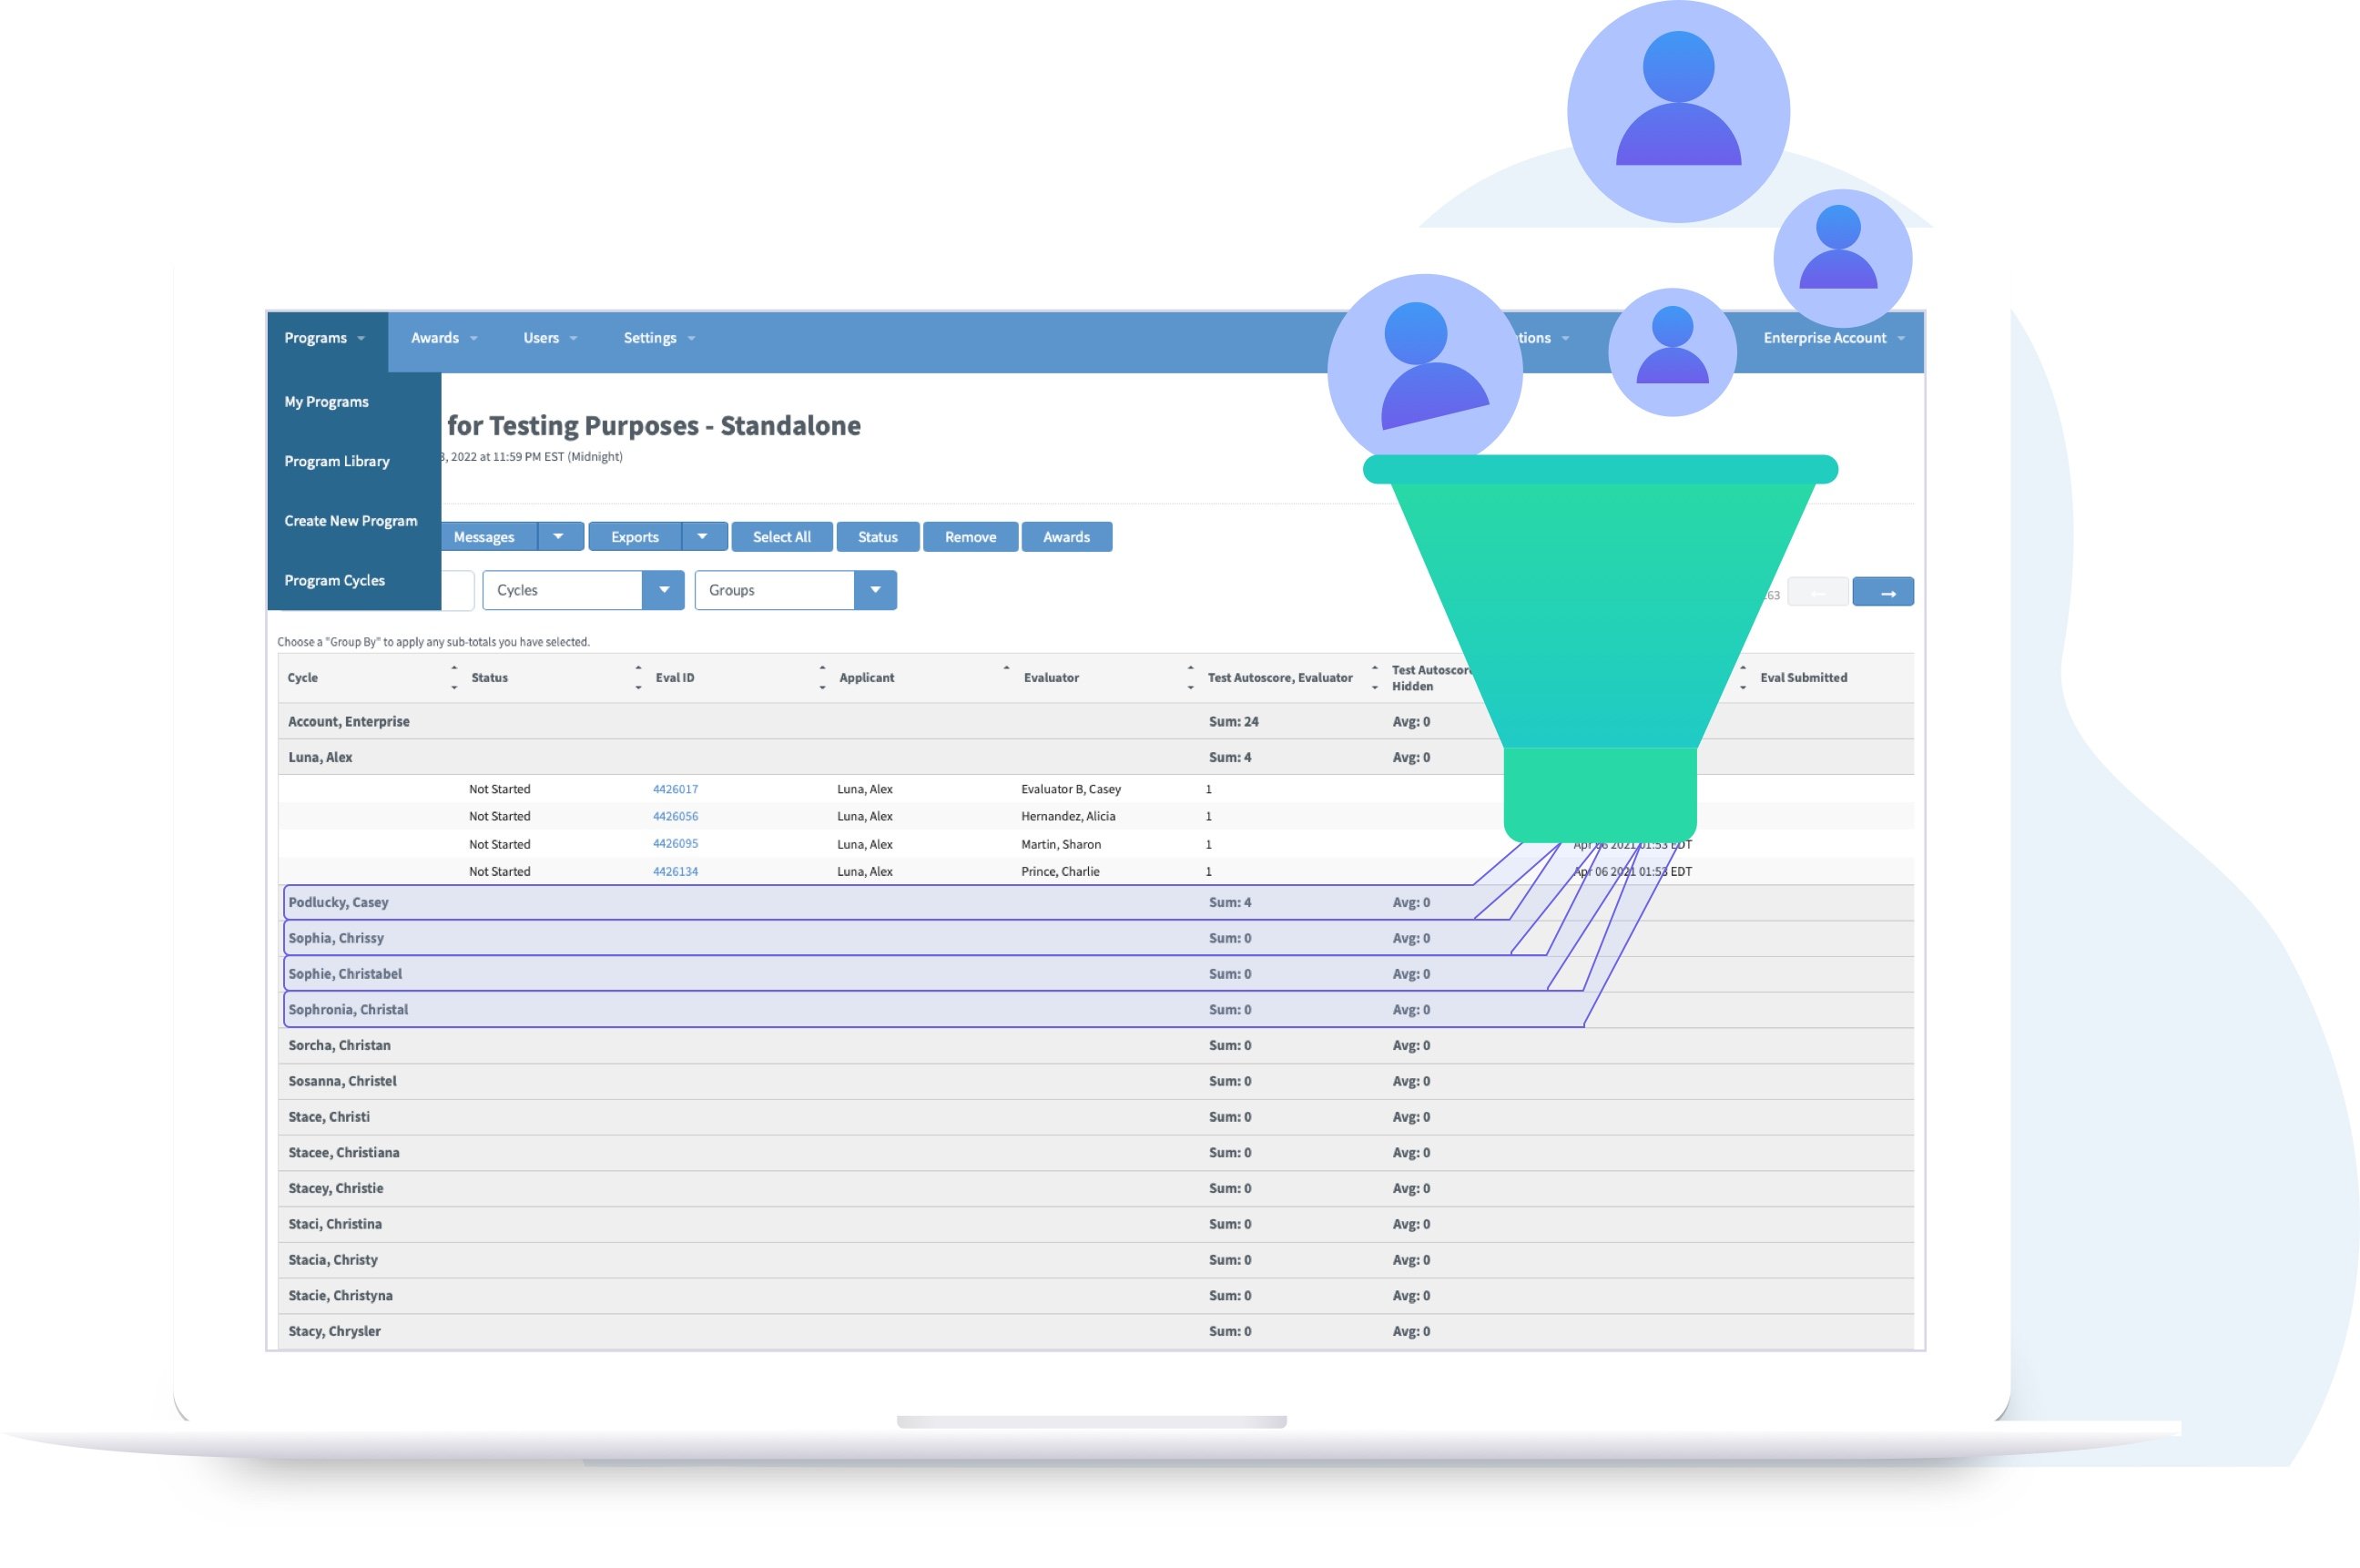
Task: Sort the Evaluator column
Action: click(x=1189, y=677)
